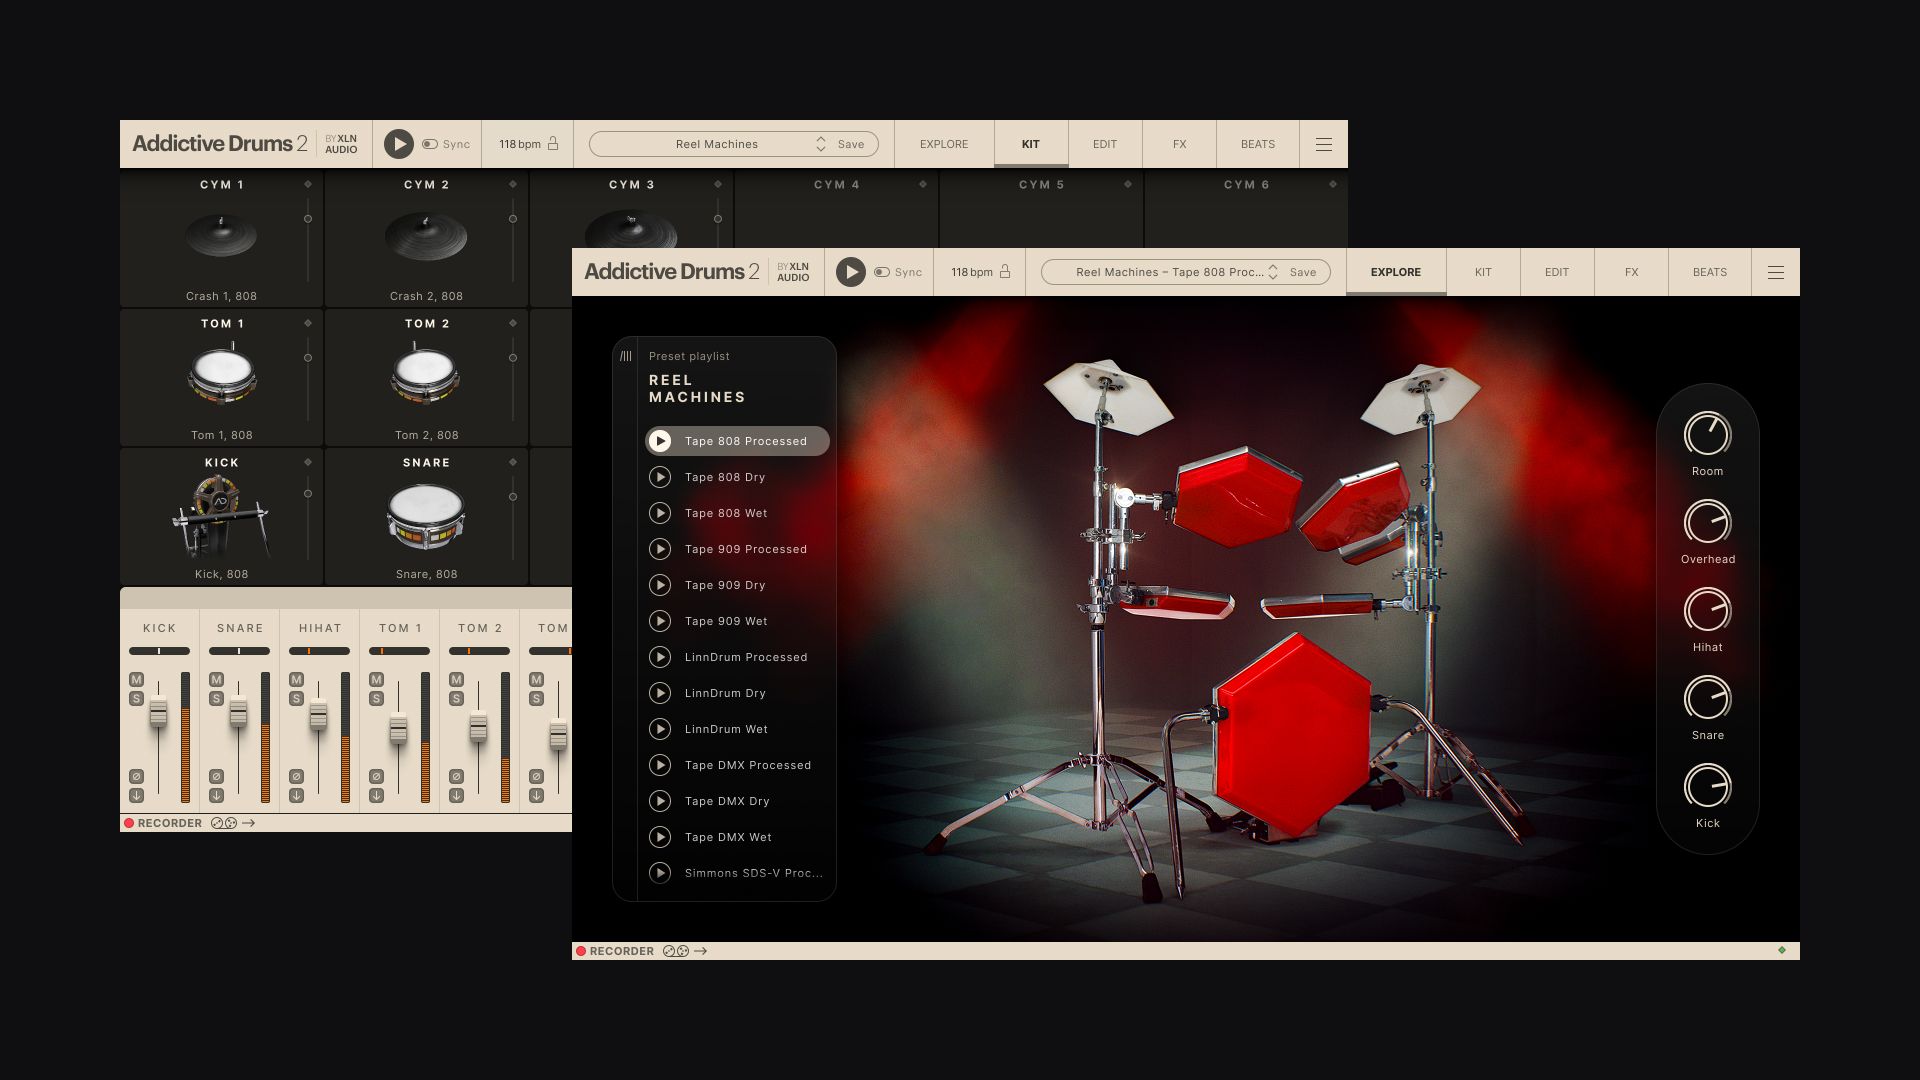Viewport: 1920px width, 1080px height.
Task: Click recorder export arrow in front window
Action: 701,951
